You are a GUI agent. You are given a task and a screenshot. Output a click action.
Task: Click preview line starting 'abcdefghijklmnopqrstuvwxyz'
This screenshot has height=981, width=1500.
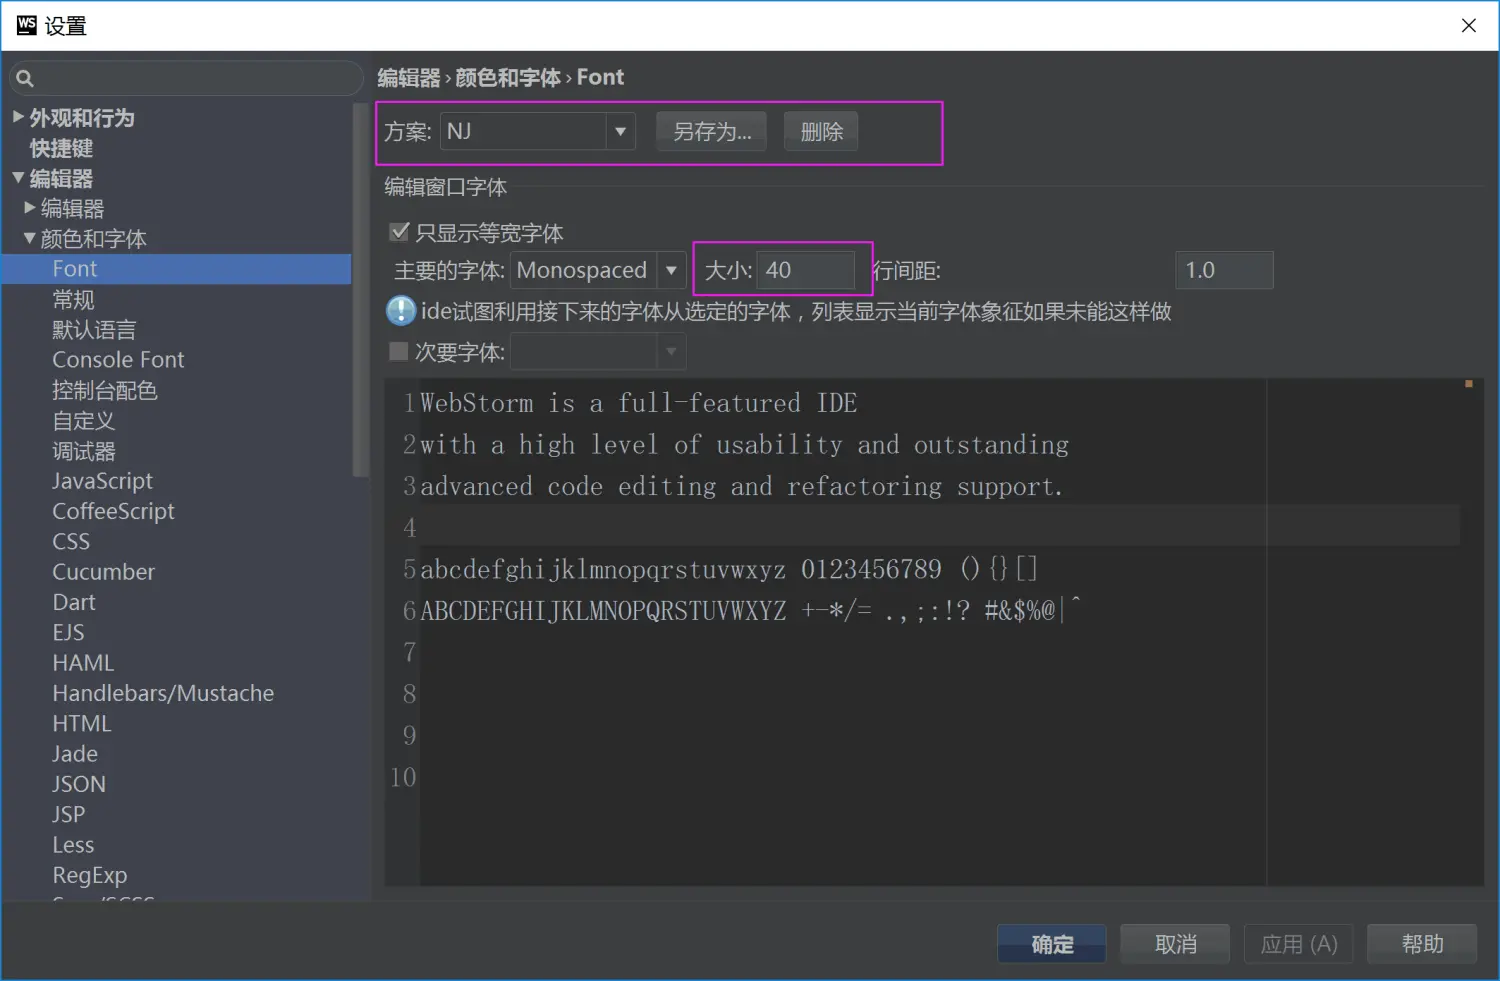click(x=729, y=570)
